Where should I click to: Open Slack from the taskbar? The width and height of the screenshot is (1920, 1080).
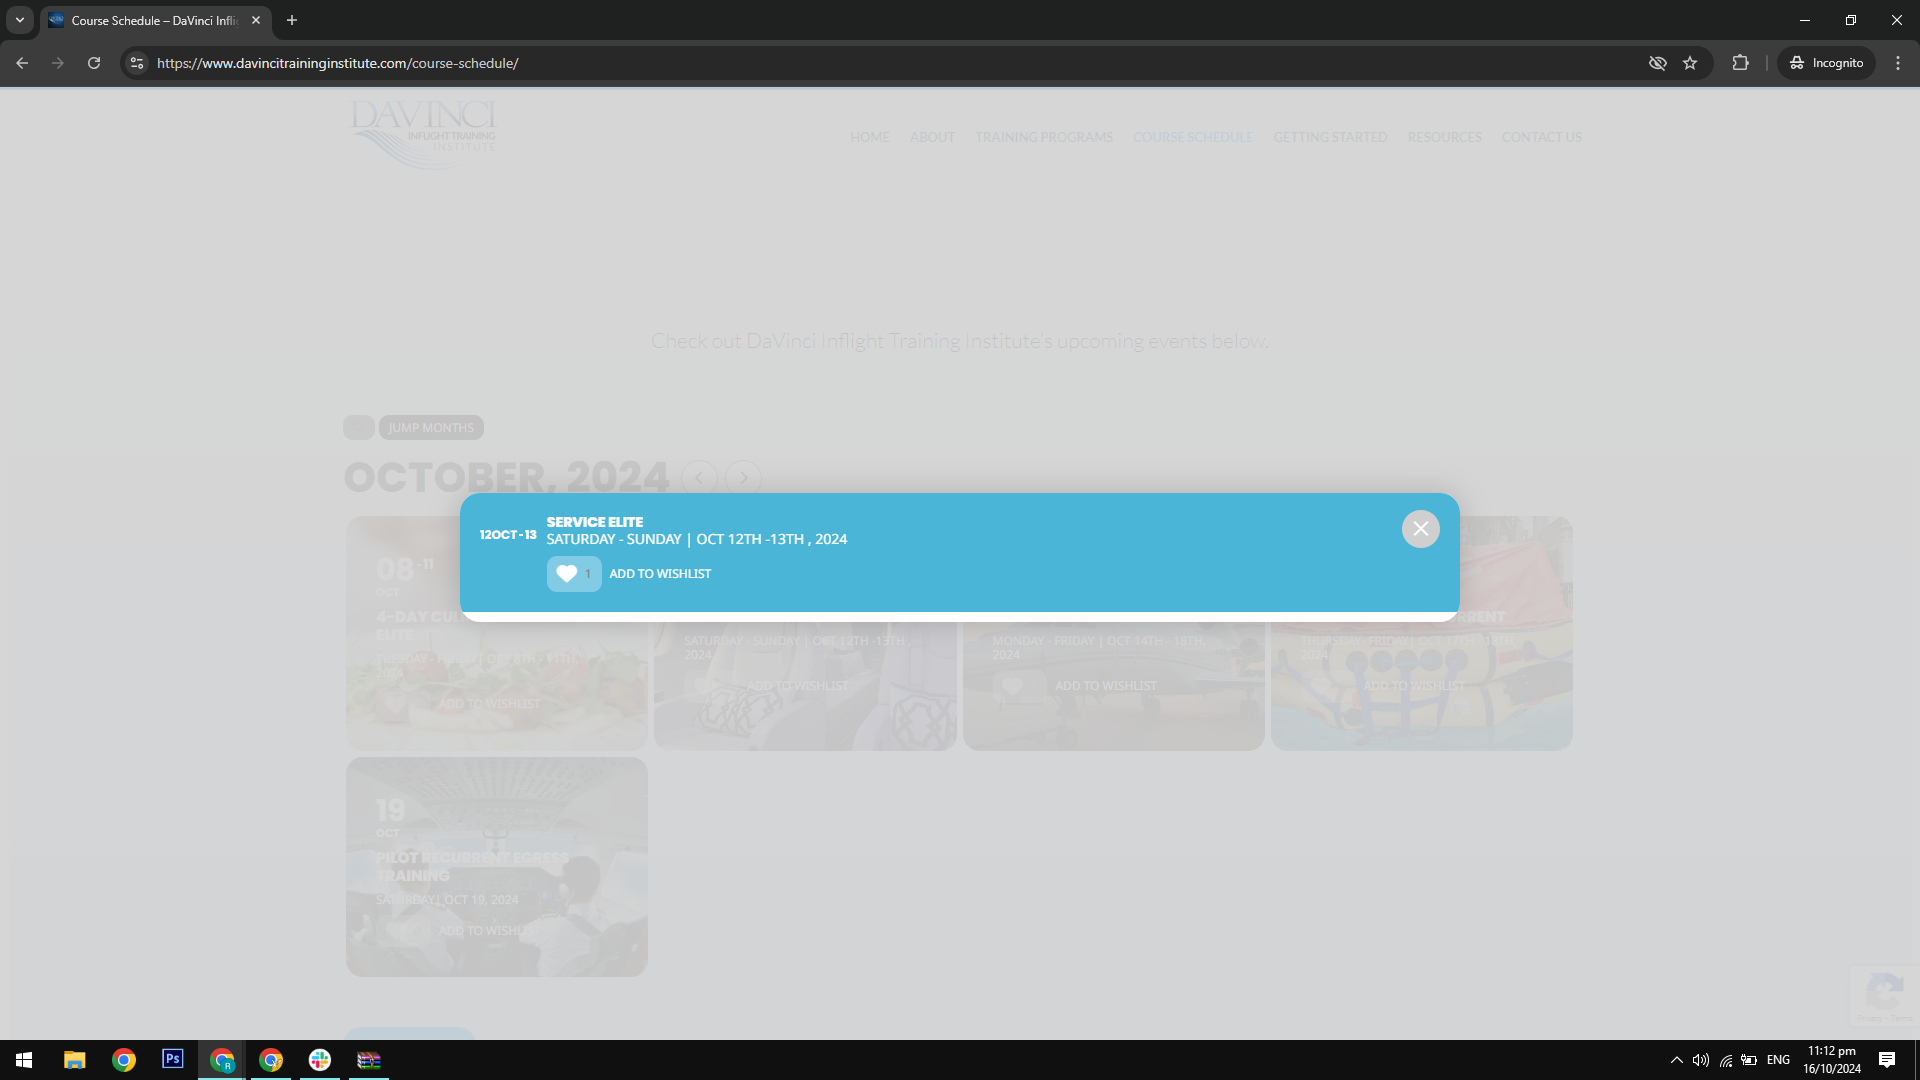[x=320, y=1060]
